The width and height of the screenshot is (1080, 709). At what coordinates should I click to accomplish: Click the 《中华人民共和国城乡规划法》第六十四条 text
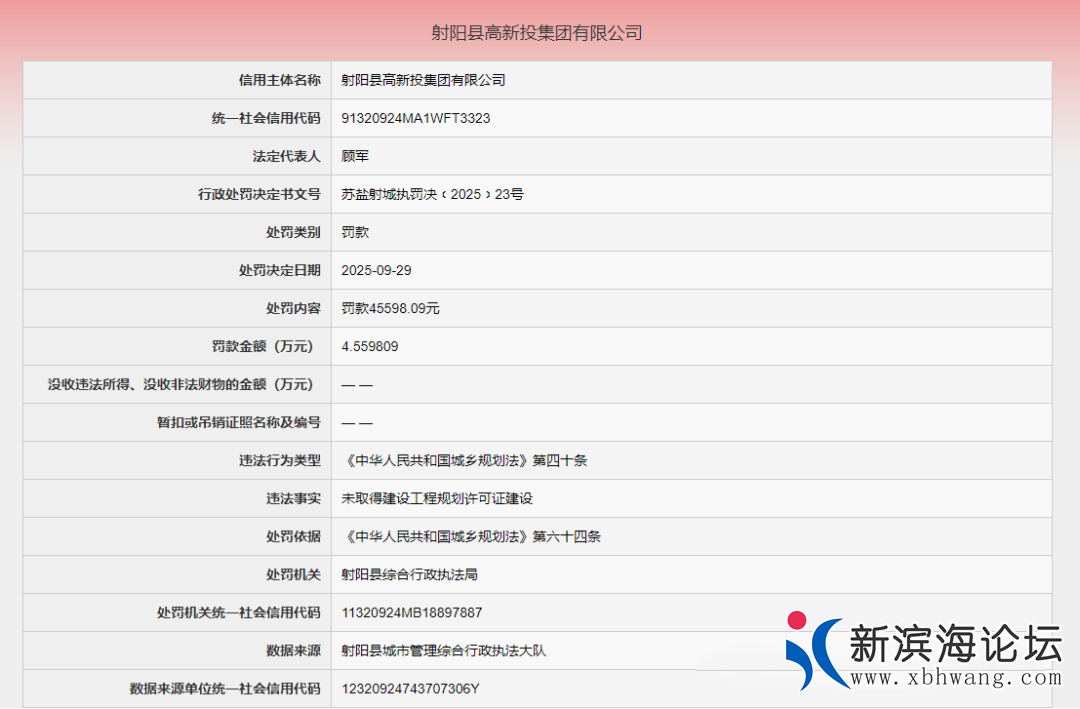click(x=471, y=536)
